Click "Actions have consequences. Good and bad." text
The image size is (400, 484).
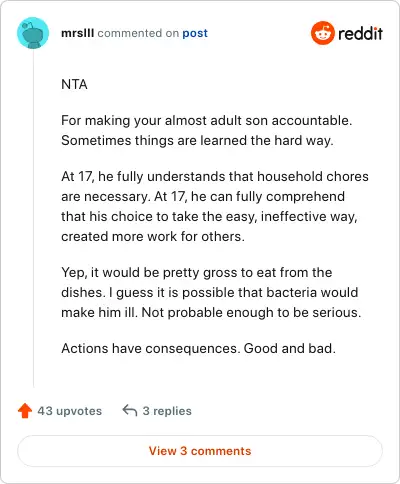click(199, 348)
